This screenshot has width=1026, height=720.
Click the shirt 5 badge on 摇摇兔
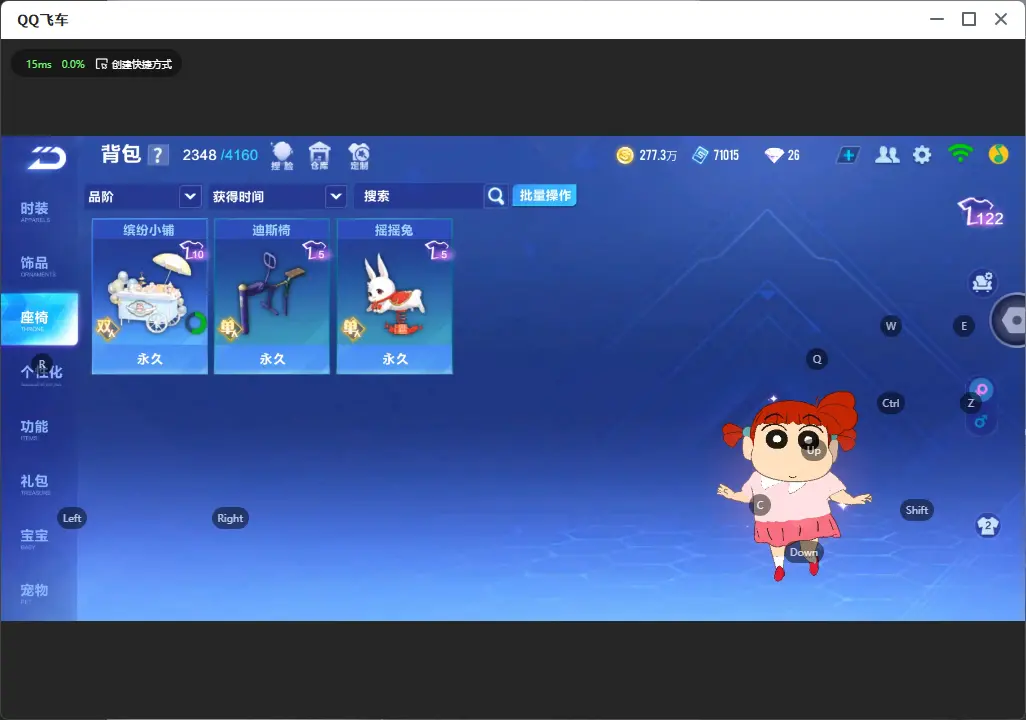tap(437, 250)
